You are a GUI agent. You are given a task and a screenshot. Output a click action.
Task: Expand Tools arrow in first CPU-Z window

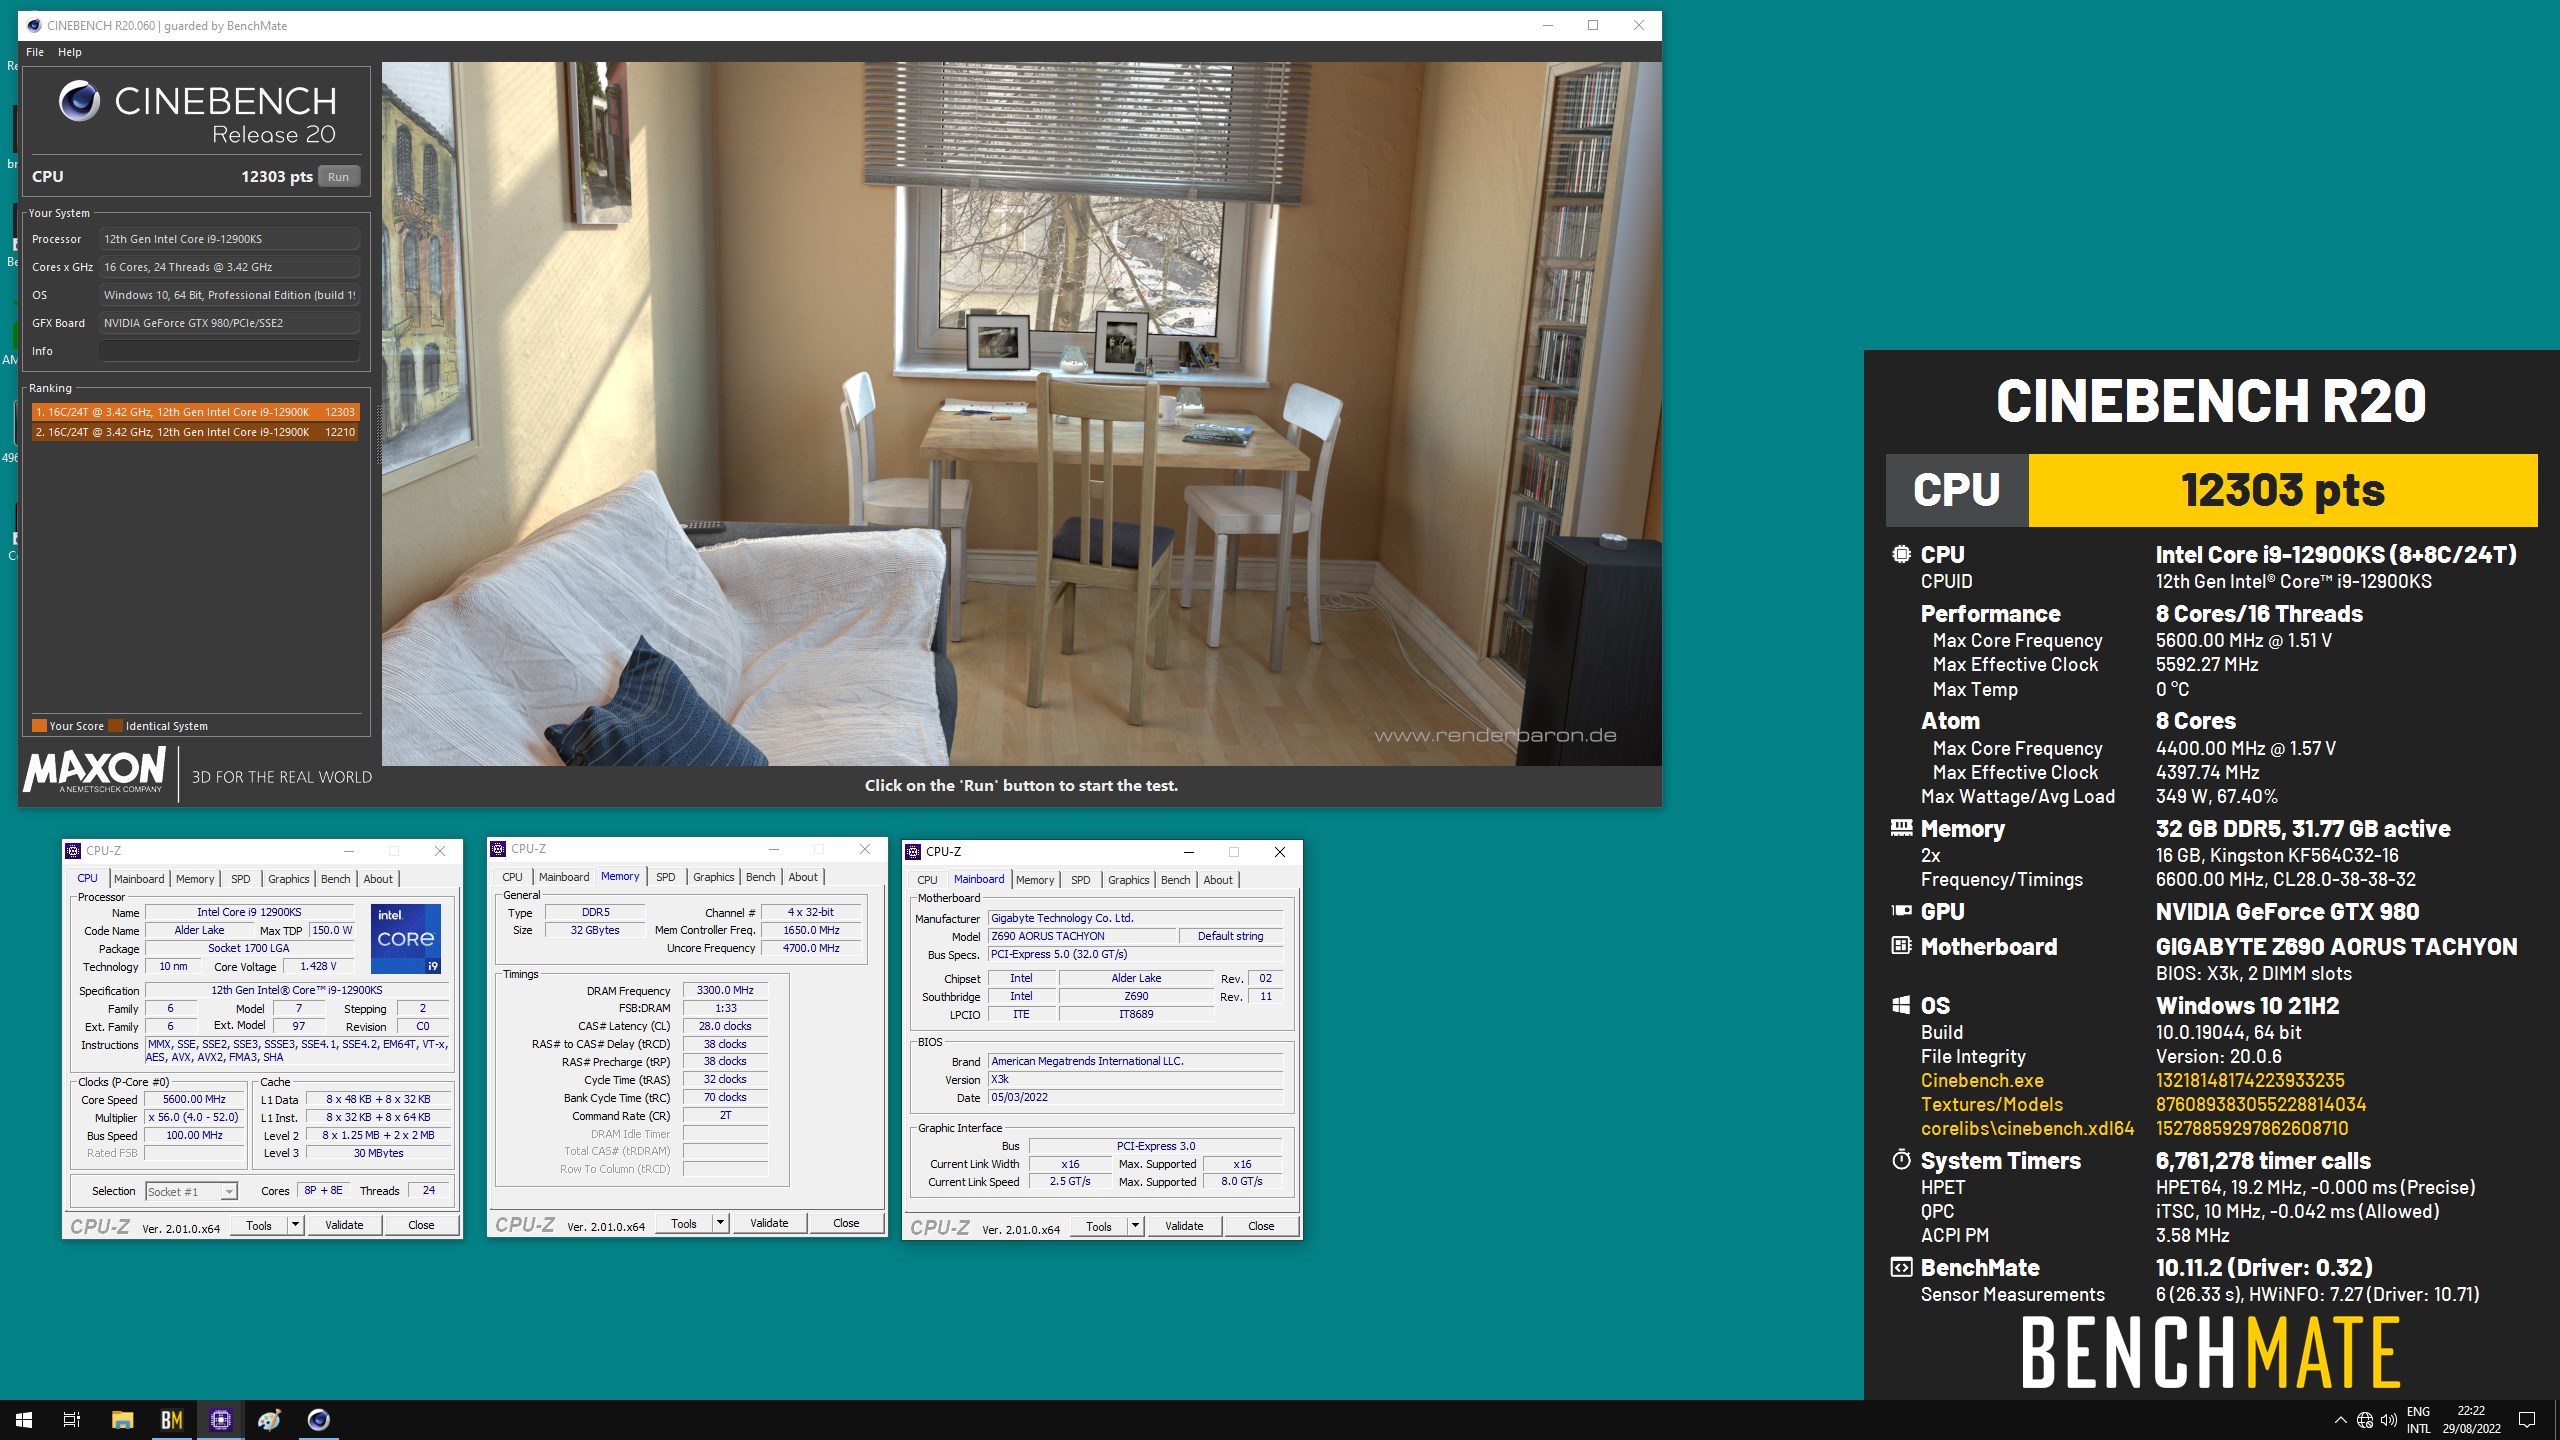click(x=295, y=1225)
